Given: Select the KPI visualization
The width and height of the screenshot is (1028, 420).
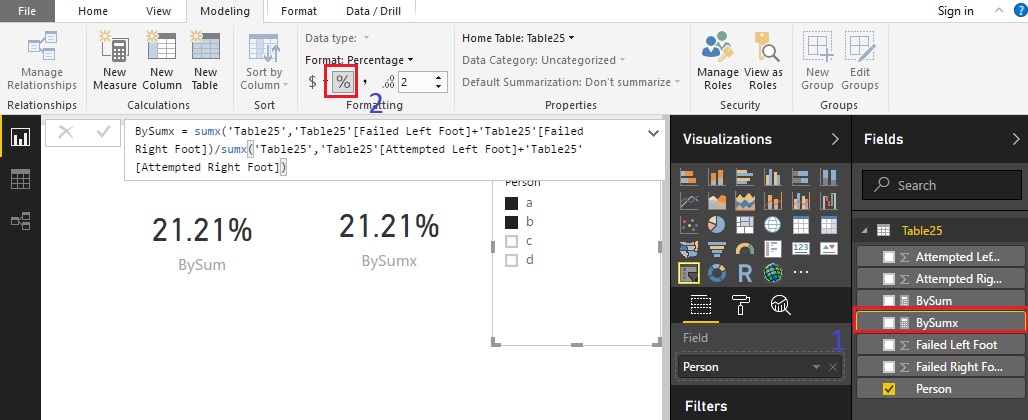Looking at the screenshot, I should (829, 249).
